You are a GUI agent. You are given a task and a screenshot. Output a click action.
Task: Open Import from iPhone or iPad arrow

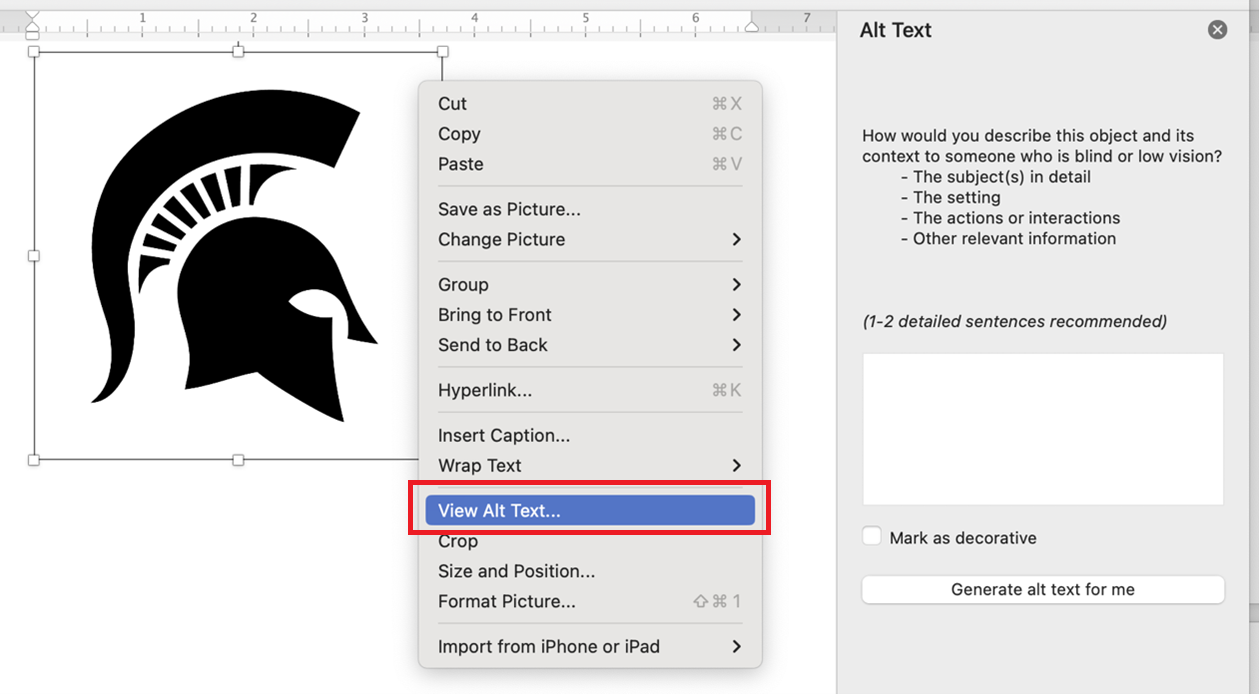[736, 646]
